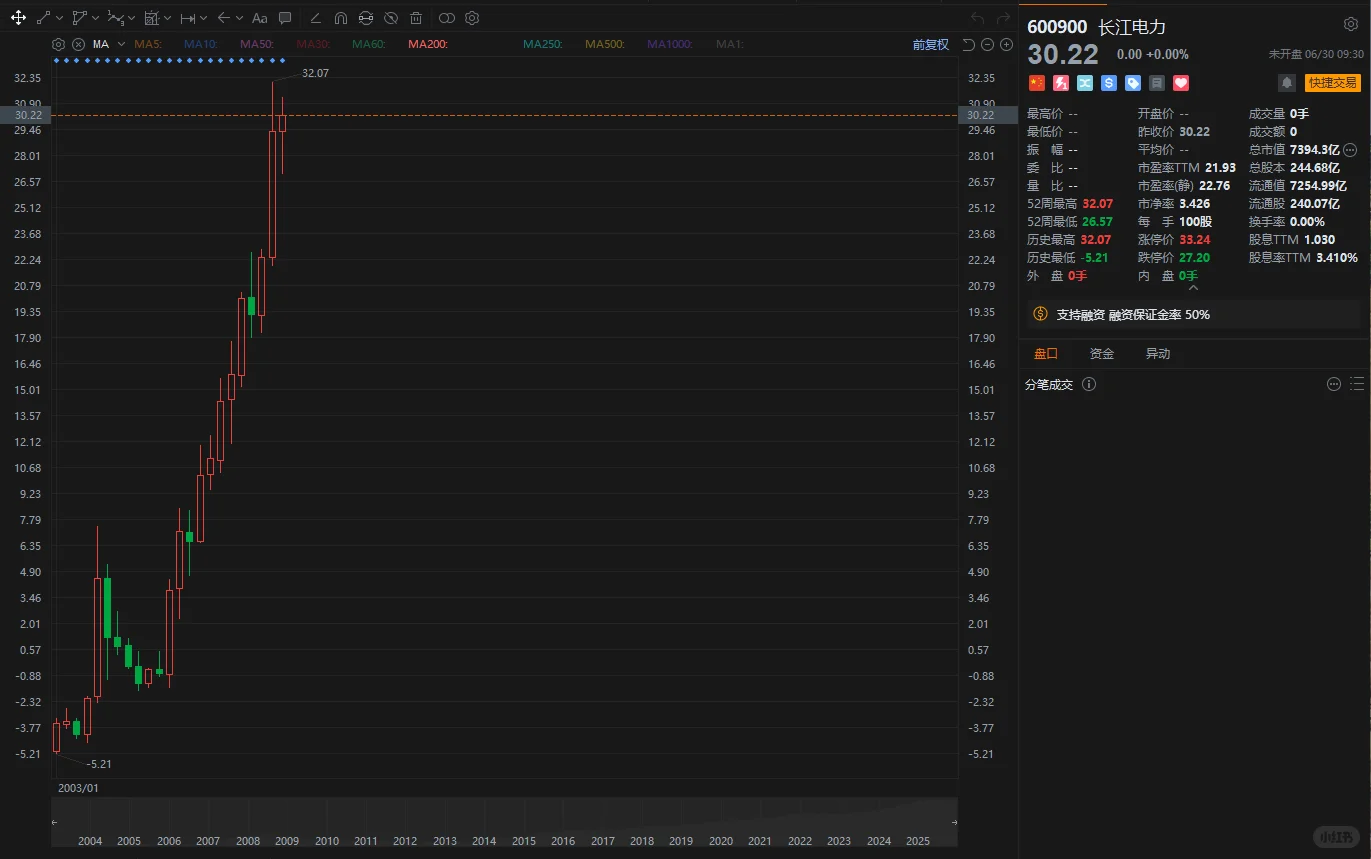Toggle the red heart favorite icon
Viewport: 1371px width, 859px height.
(1180, 83)
